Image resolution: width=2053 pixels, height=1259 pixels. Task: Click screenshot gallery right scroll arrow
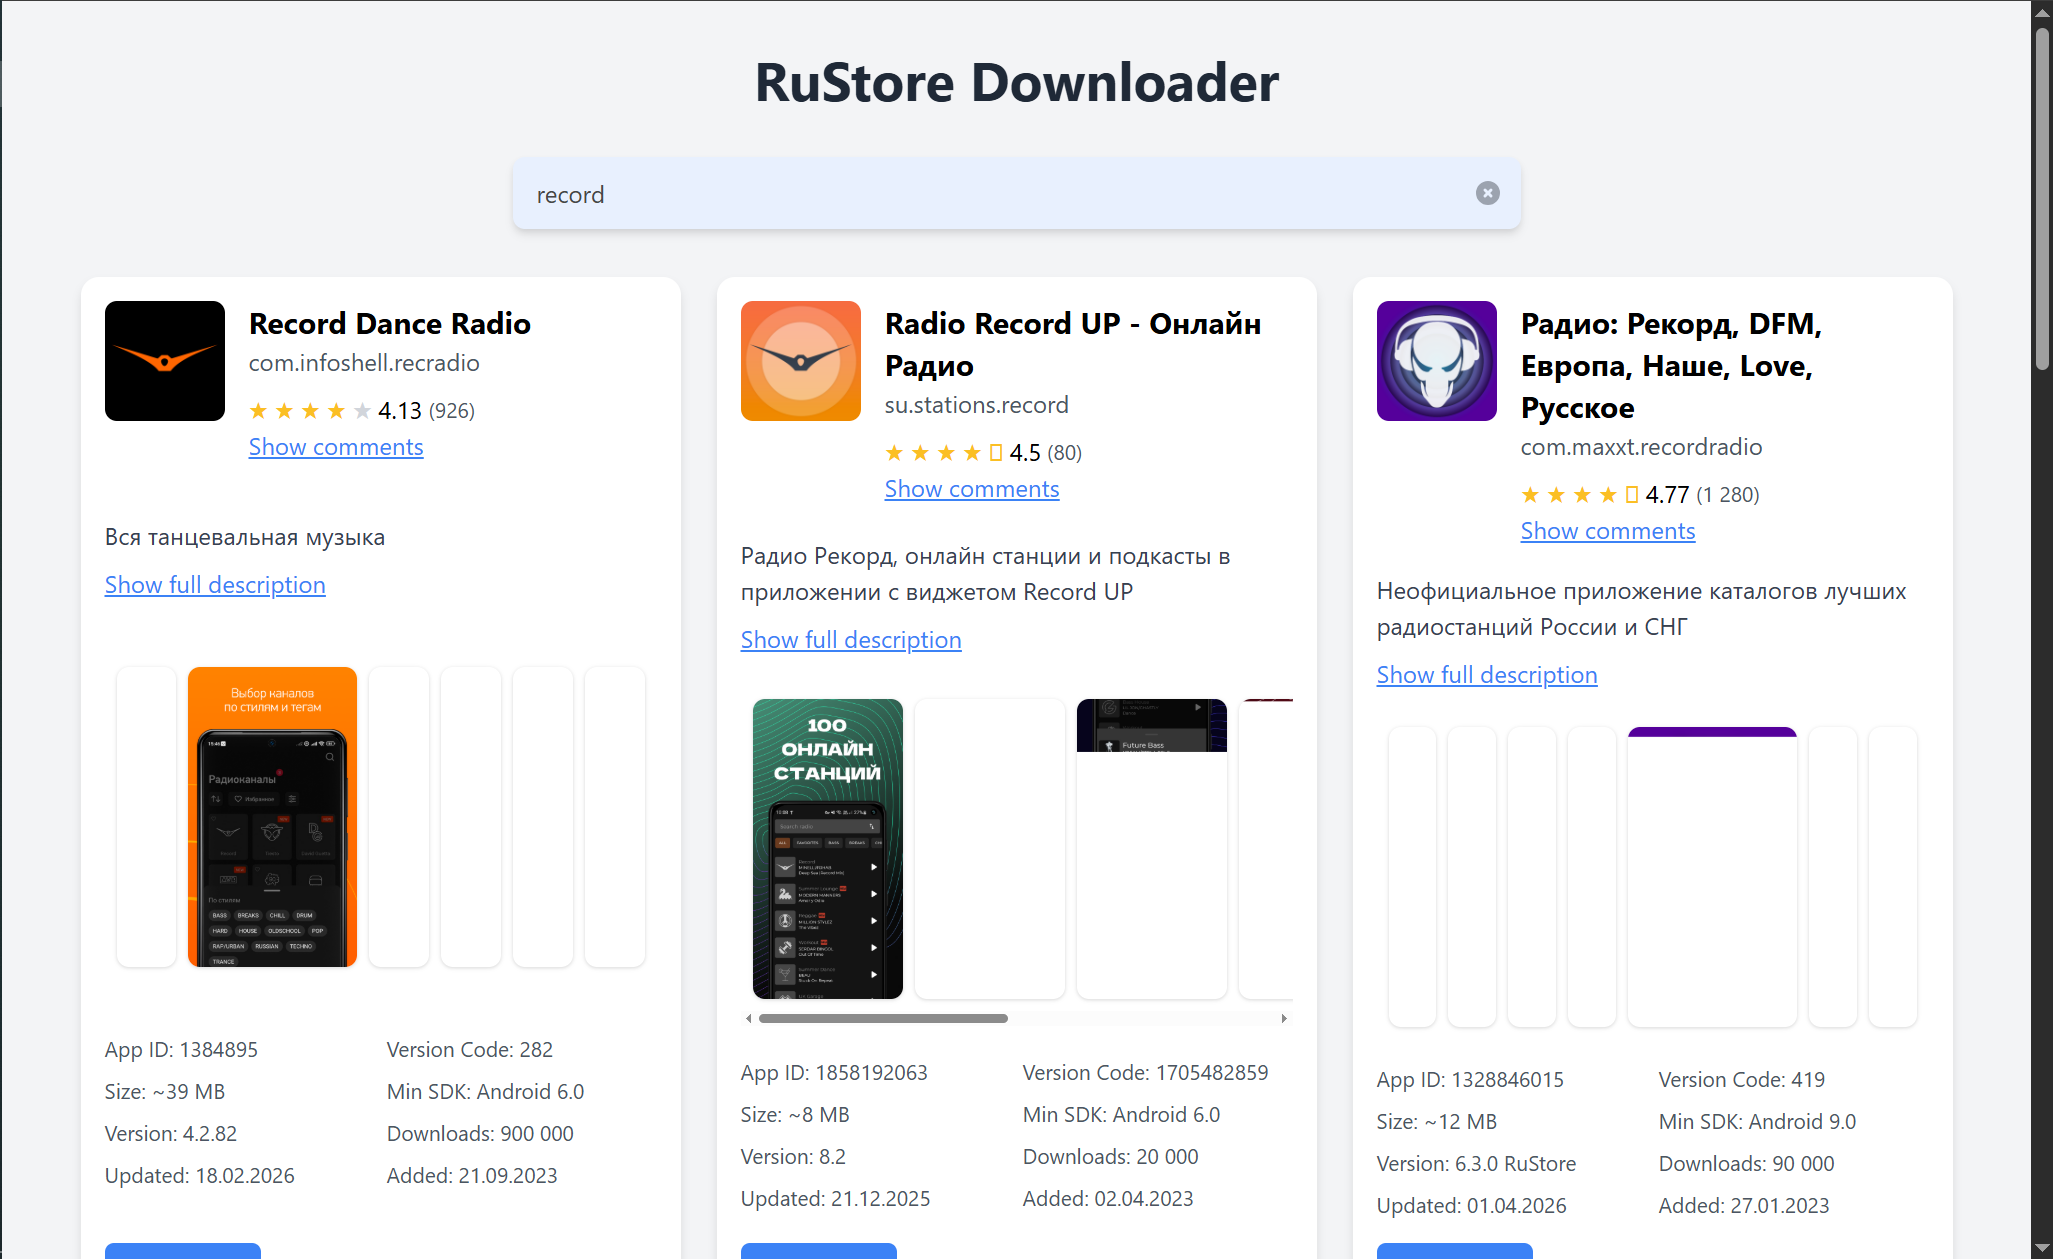click(1284, 1019)
